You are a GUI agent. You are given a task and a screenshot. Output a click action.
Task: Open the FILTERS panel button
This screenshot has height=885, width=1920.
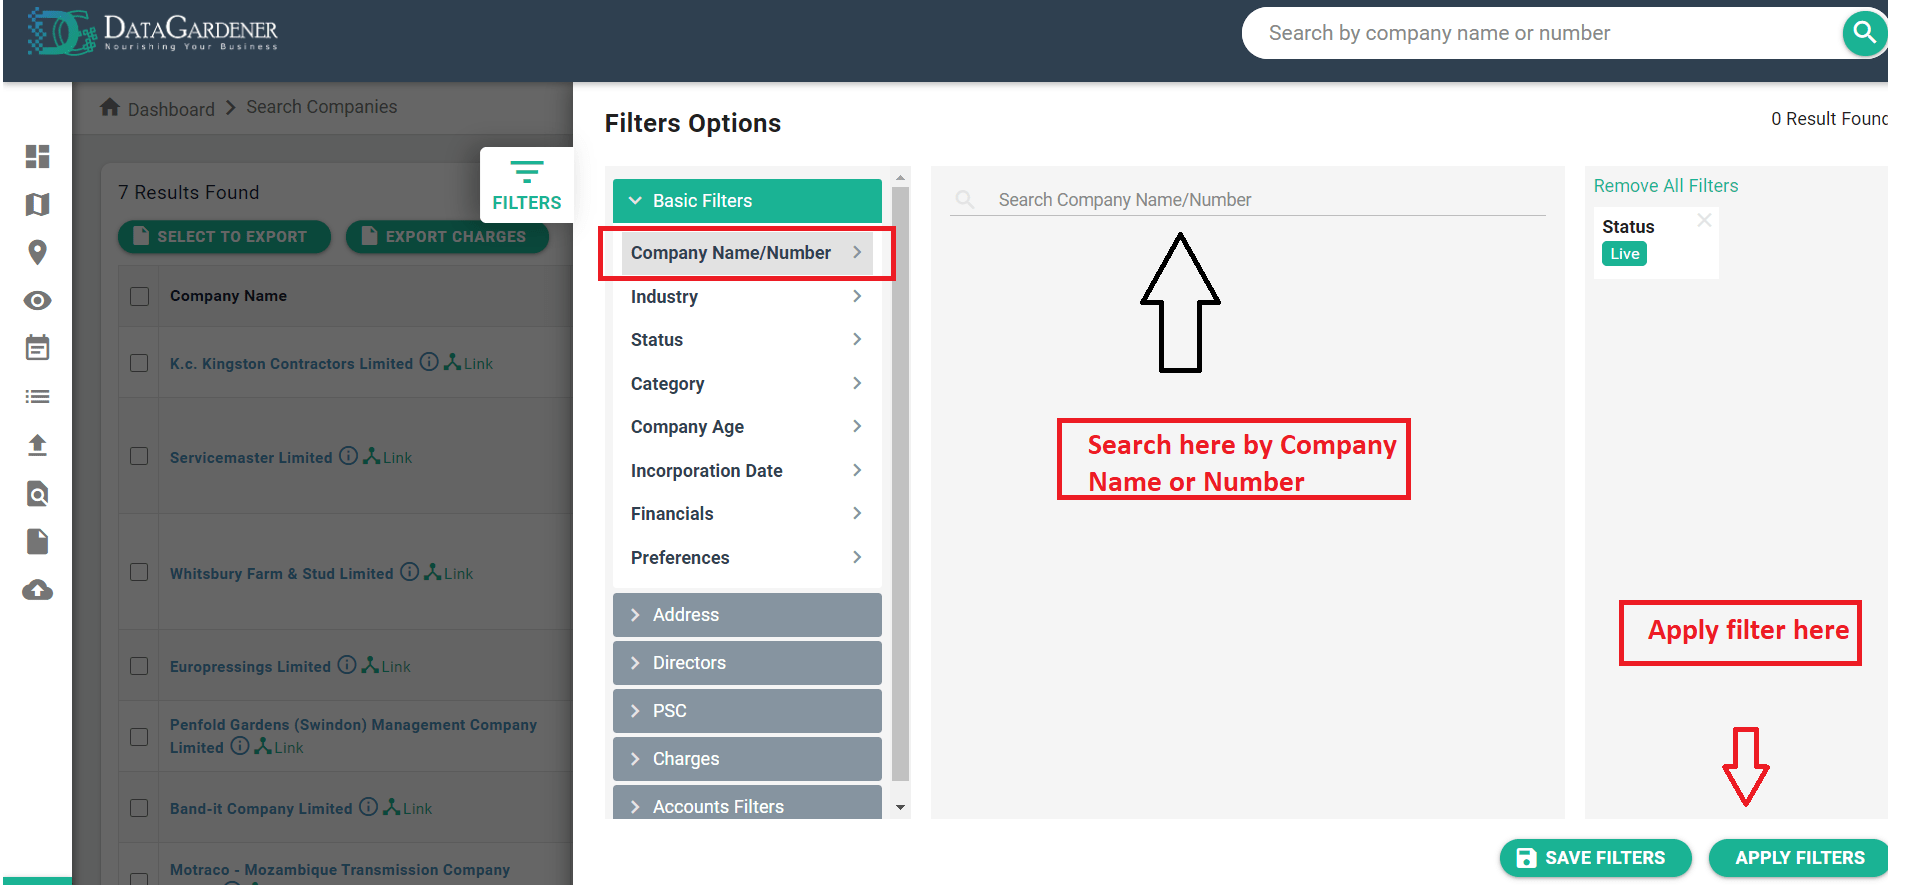point(526,185)
